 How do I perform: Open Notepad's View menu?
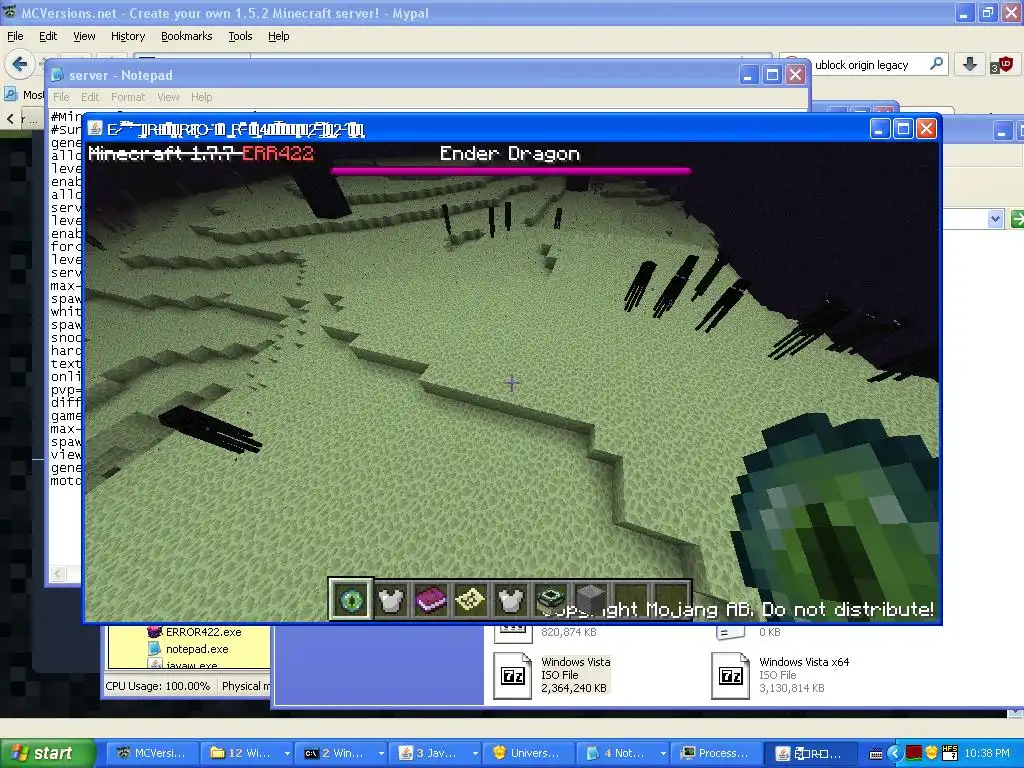[168, 97]
